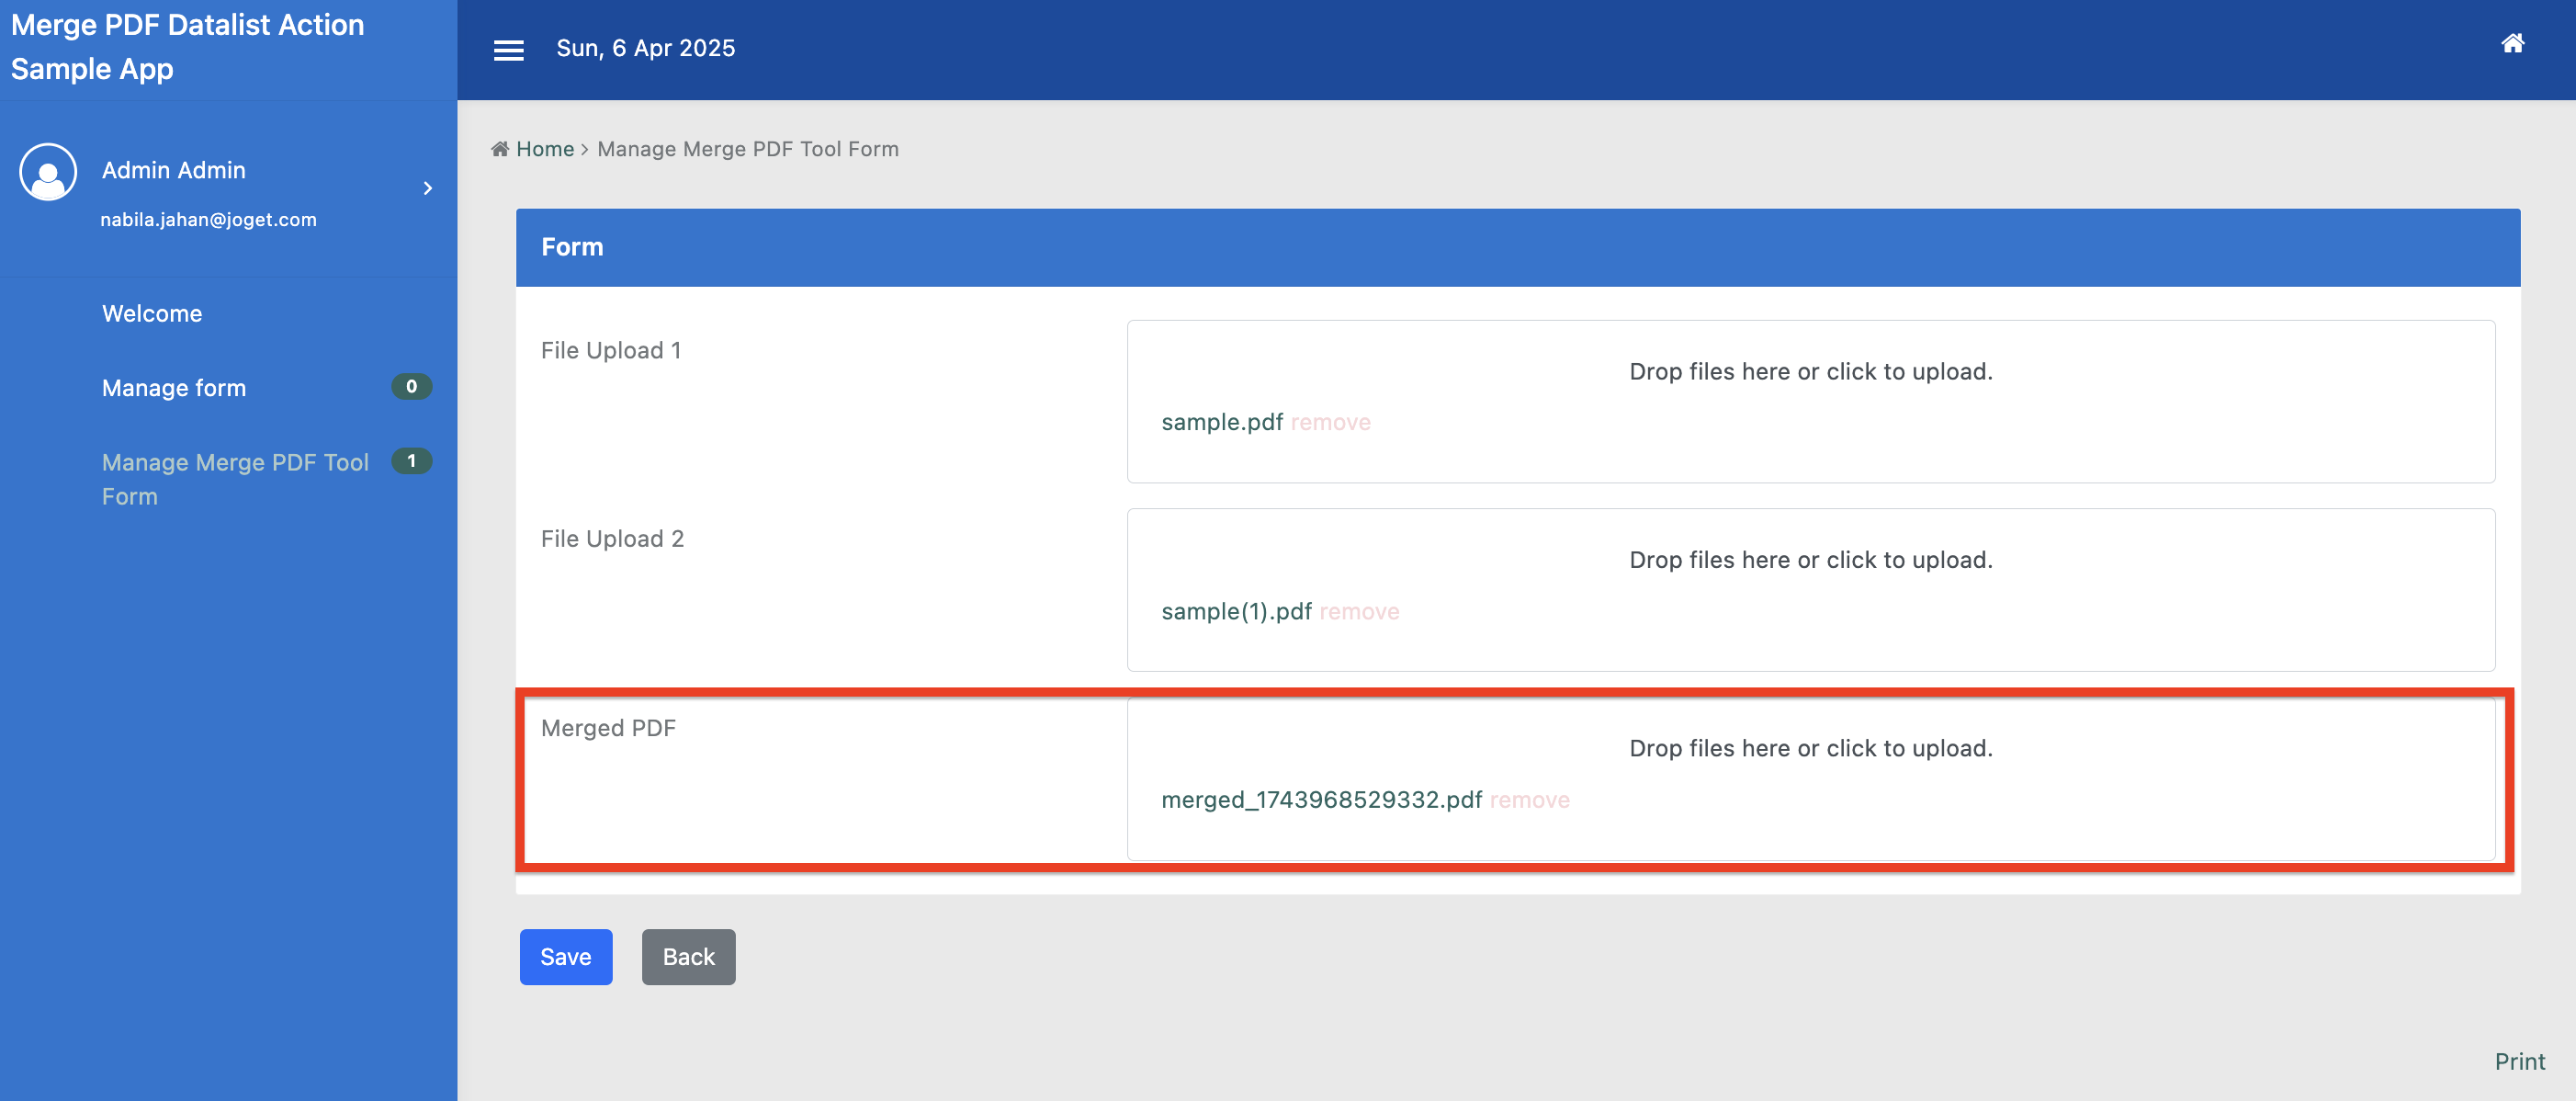Open merged_1743968529332.pdf file link

(x=1321, y=800)
